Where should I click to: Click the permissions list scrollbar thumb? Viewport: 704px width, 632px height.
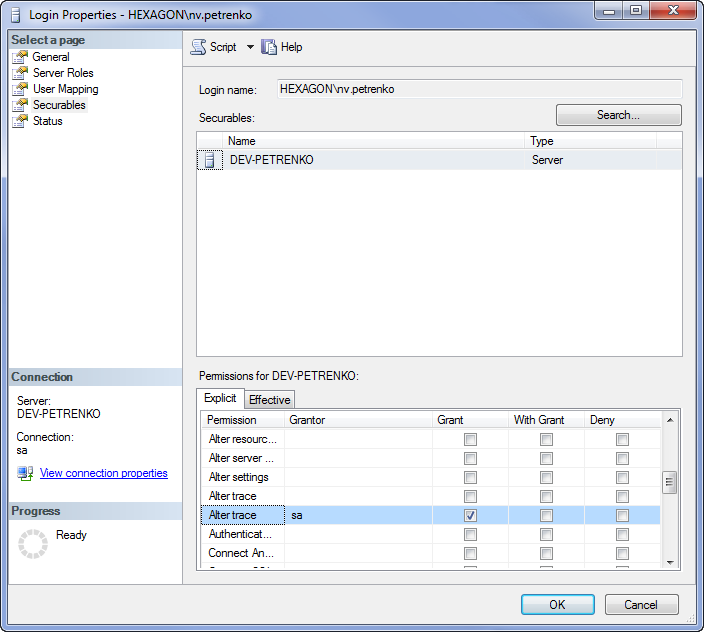[670, 482]
